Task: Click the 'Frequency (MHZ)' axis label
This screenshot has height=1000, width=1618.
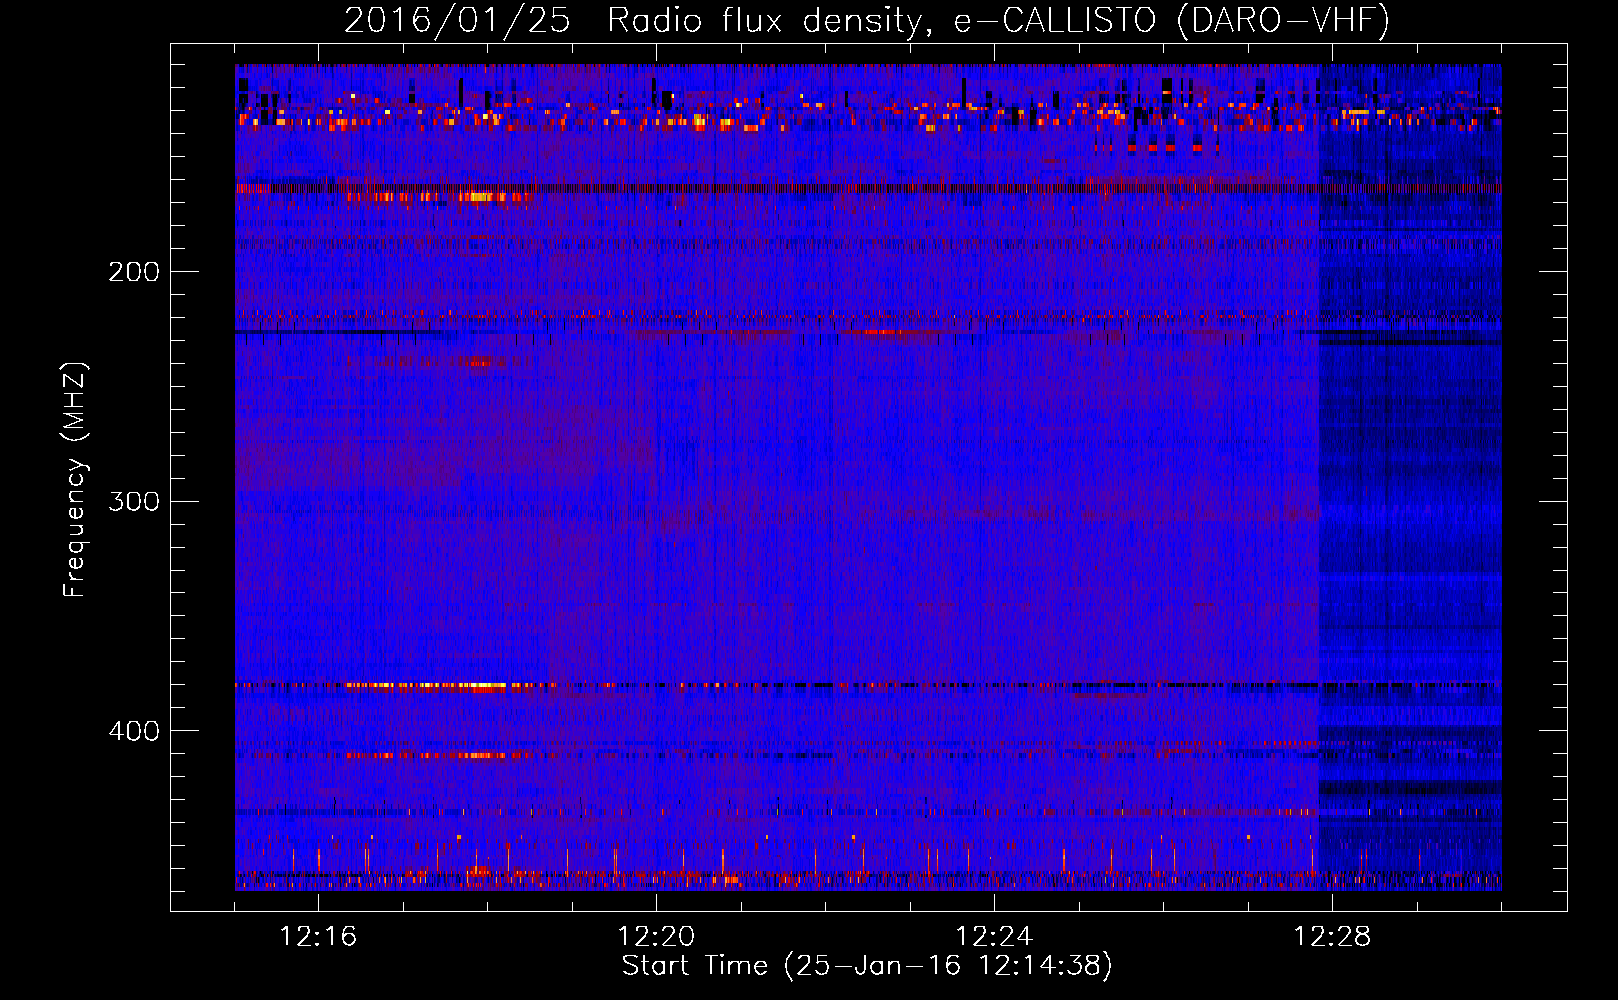Action: click(x=75, y=480)
